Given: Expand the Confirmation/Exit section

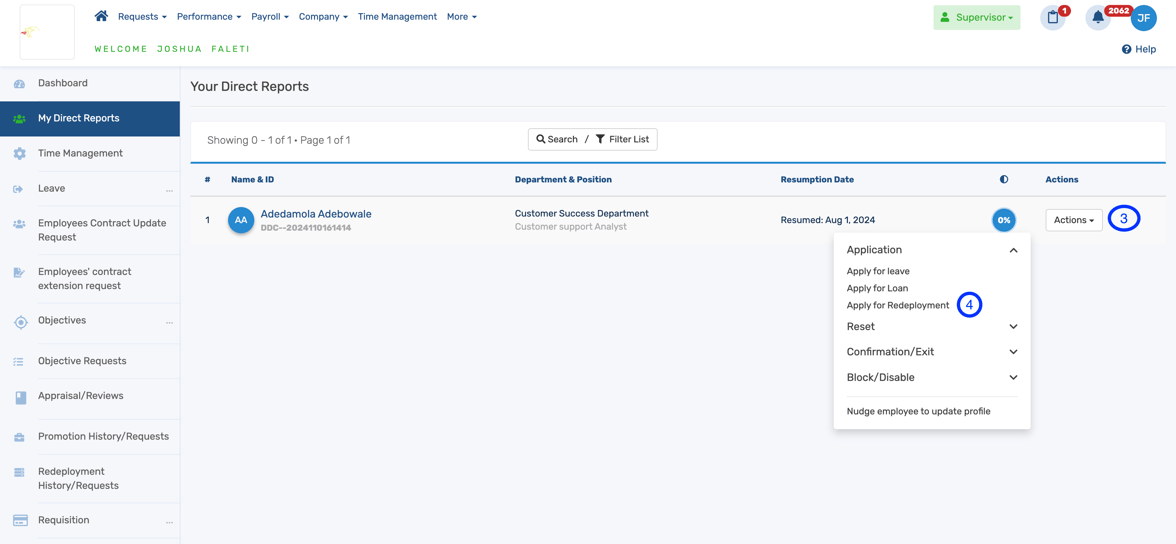Looking at the screenshot, I should point(932,352).
